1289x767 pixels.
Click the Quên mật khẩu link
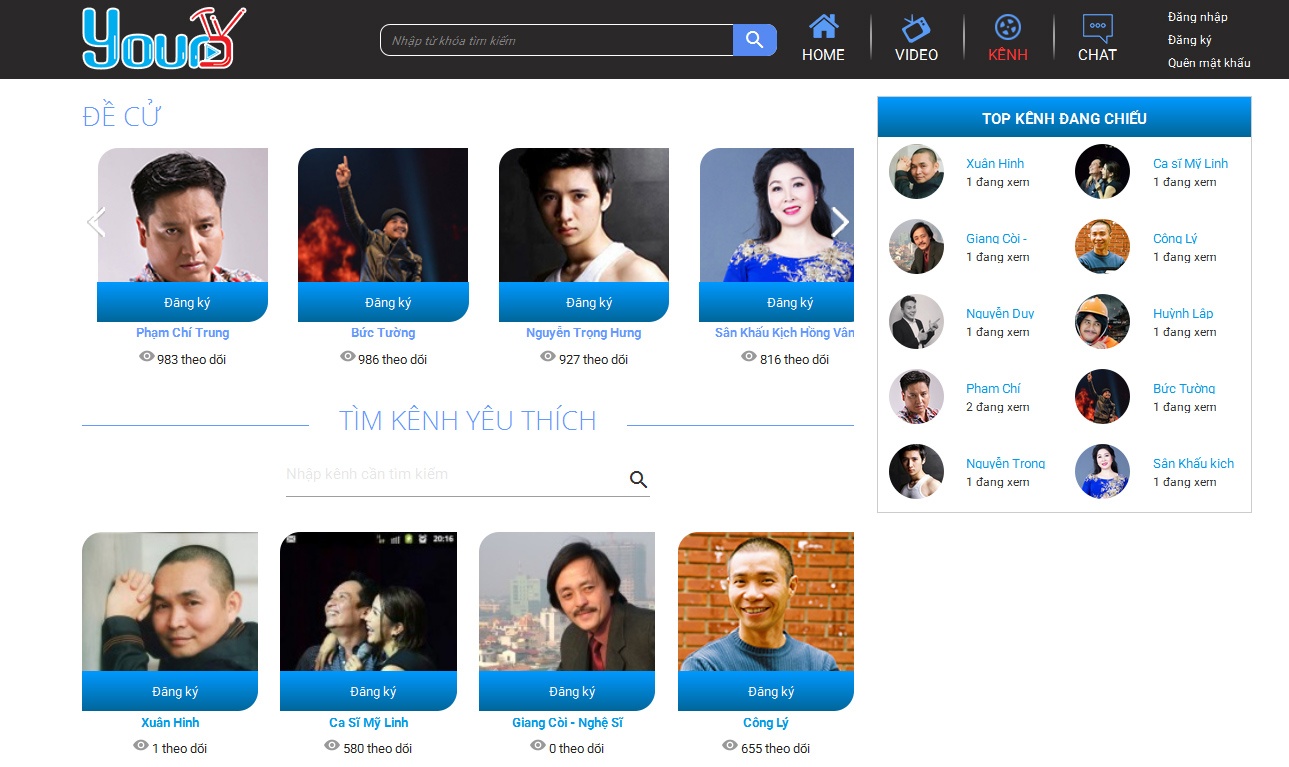pyautogui.click(x=1208, y=63)
